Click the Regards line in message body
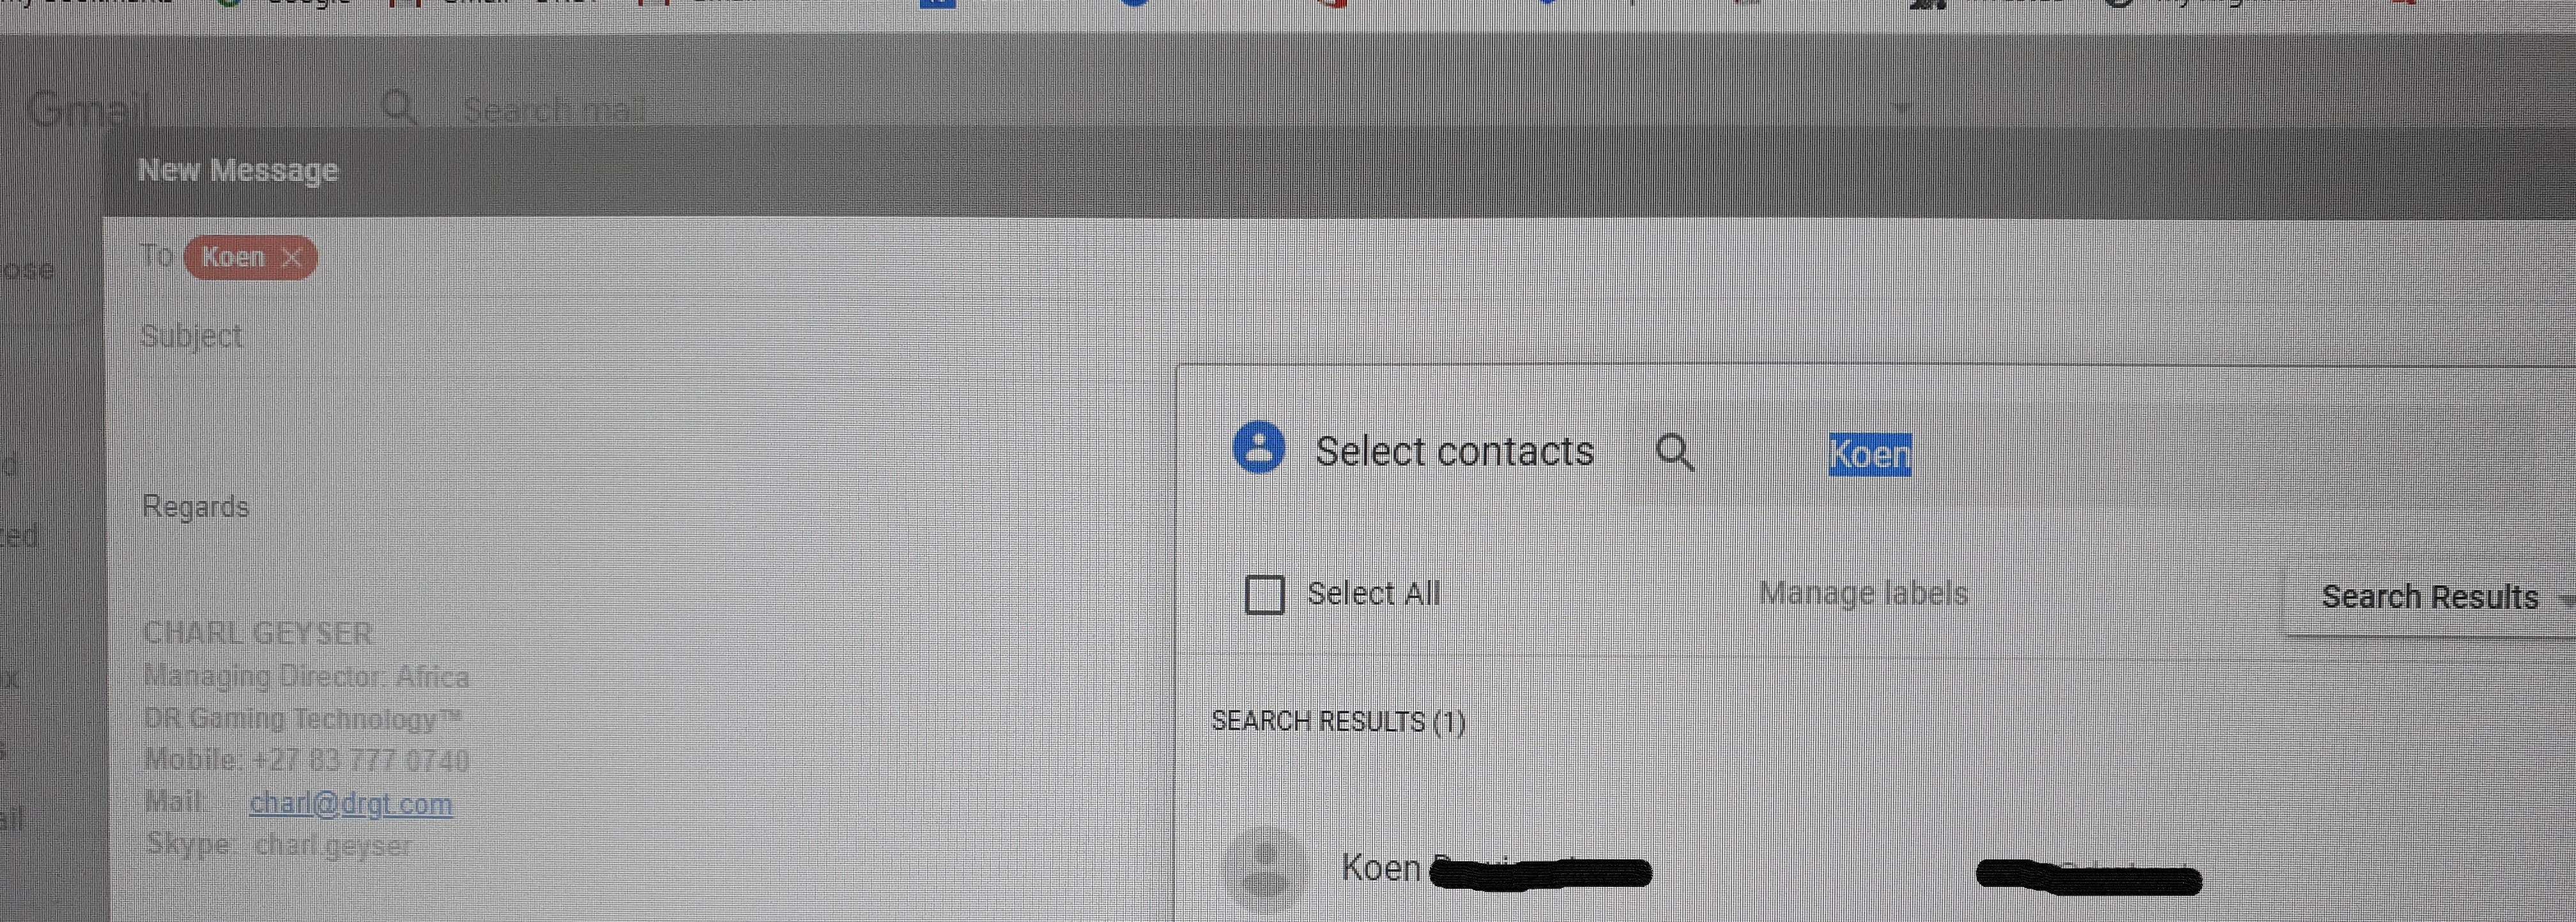 tap(195, 507)
